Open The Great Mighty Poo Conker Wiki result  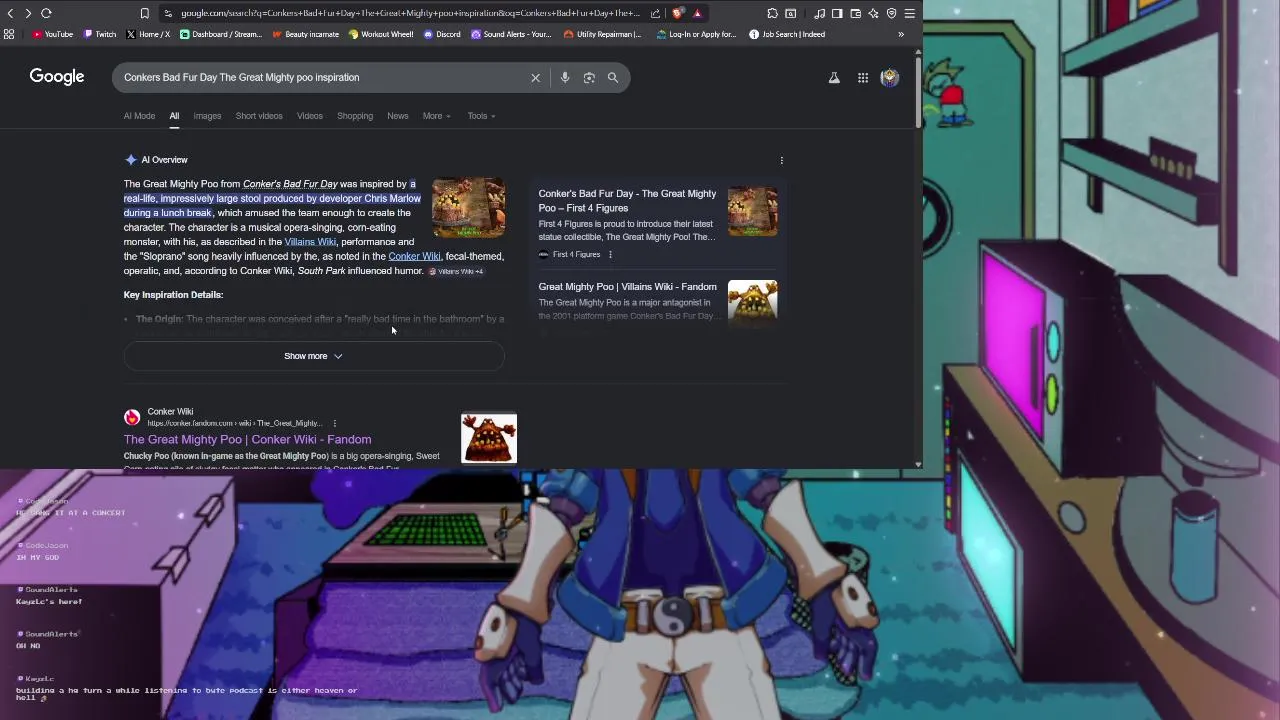pyautogui.click(x=247, y=439)
